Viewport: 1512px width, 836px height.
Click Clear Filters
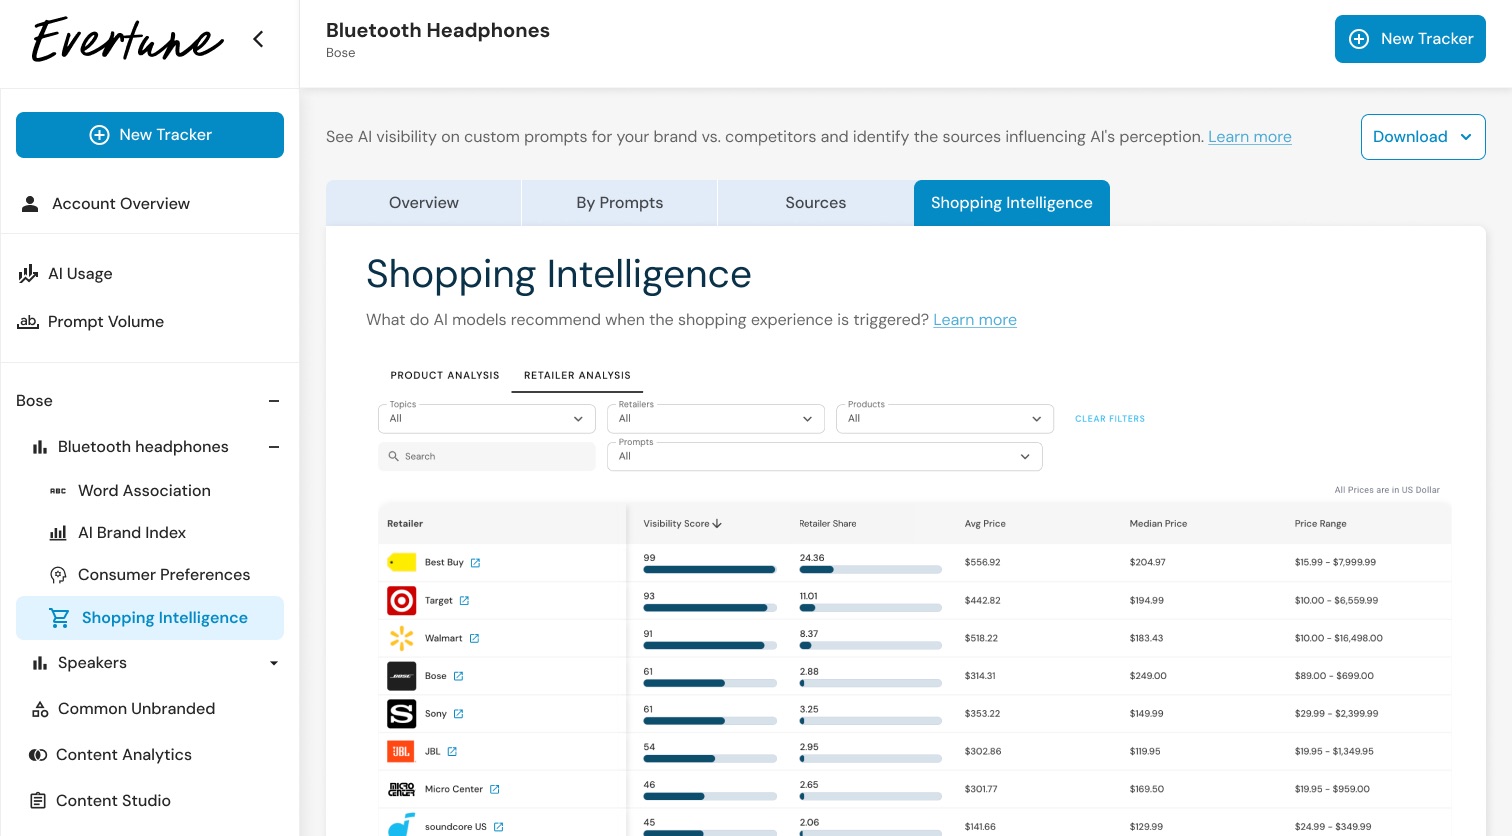point(1110,419)
